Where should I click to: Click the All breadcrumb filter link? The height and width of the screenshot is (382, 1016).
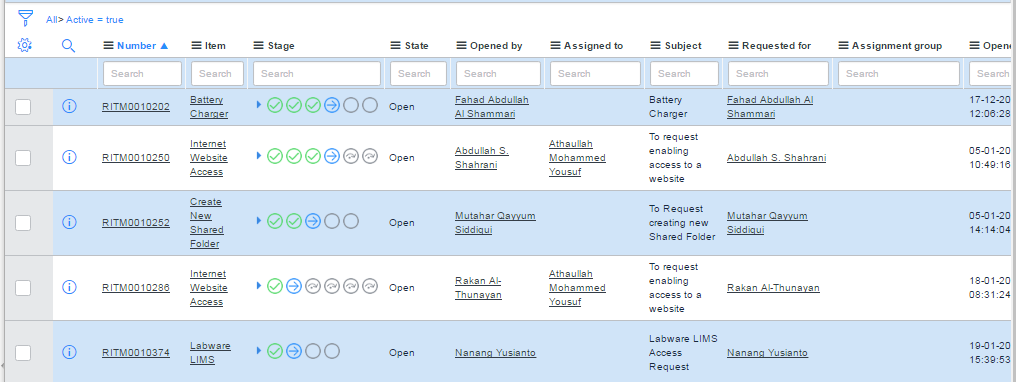pos(51,20)
